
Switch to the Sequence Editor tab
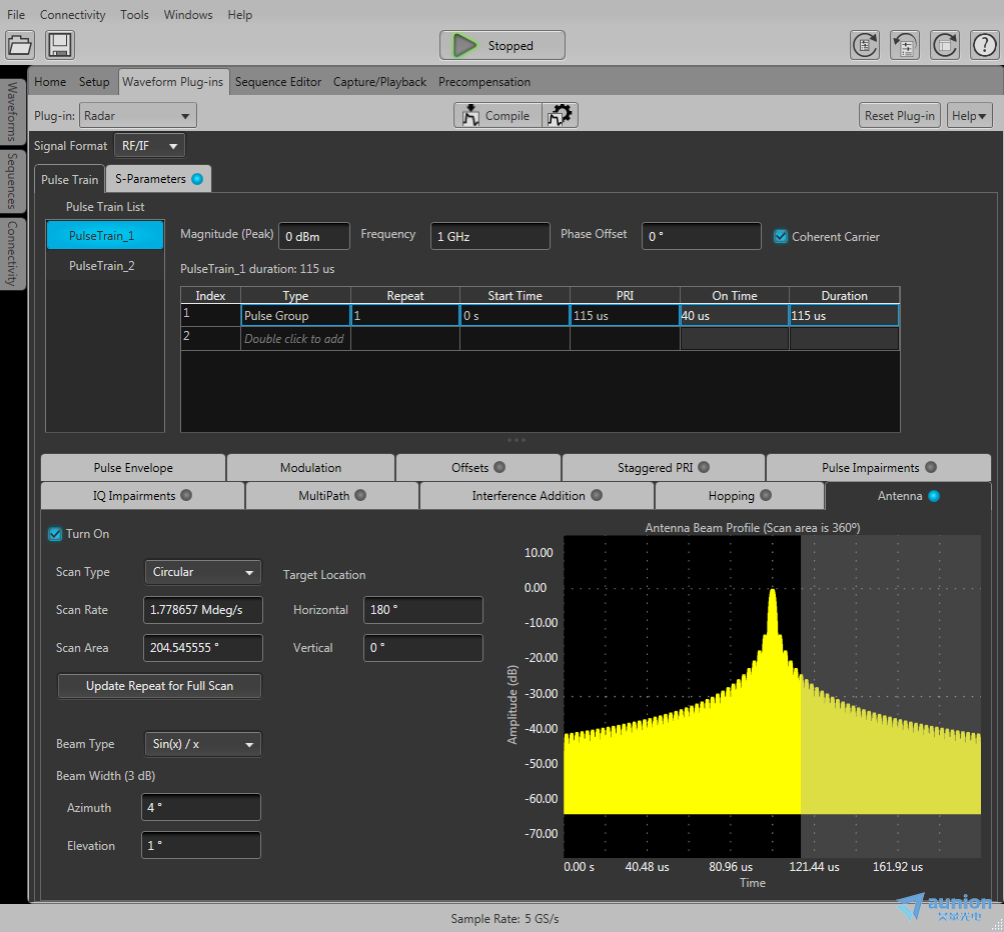click(278, 82)
